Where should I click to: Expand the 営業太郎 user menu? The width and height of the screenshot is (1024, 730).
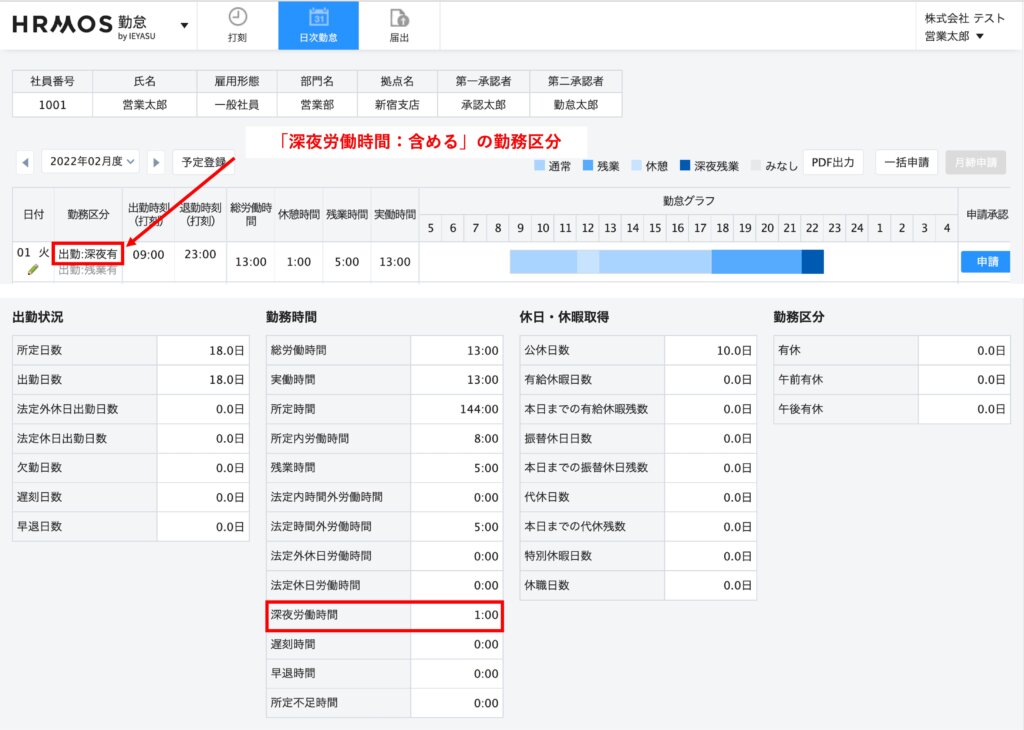click(x=951, y=37)
